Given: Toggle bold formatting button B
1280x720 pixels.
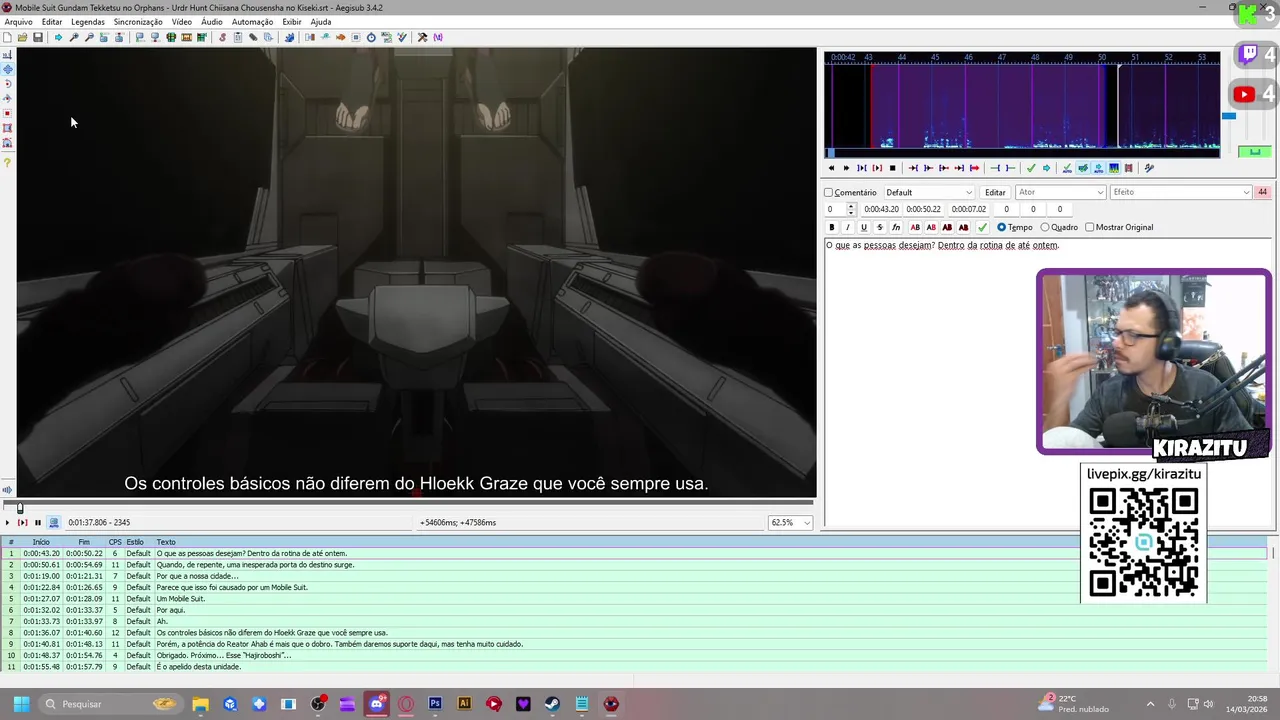Looking at the screenshot, I should click(x=831, y=227).
